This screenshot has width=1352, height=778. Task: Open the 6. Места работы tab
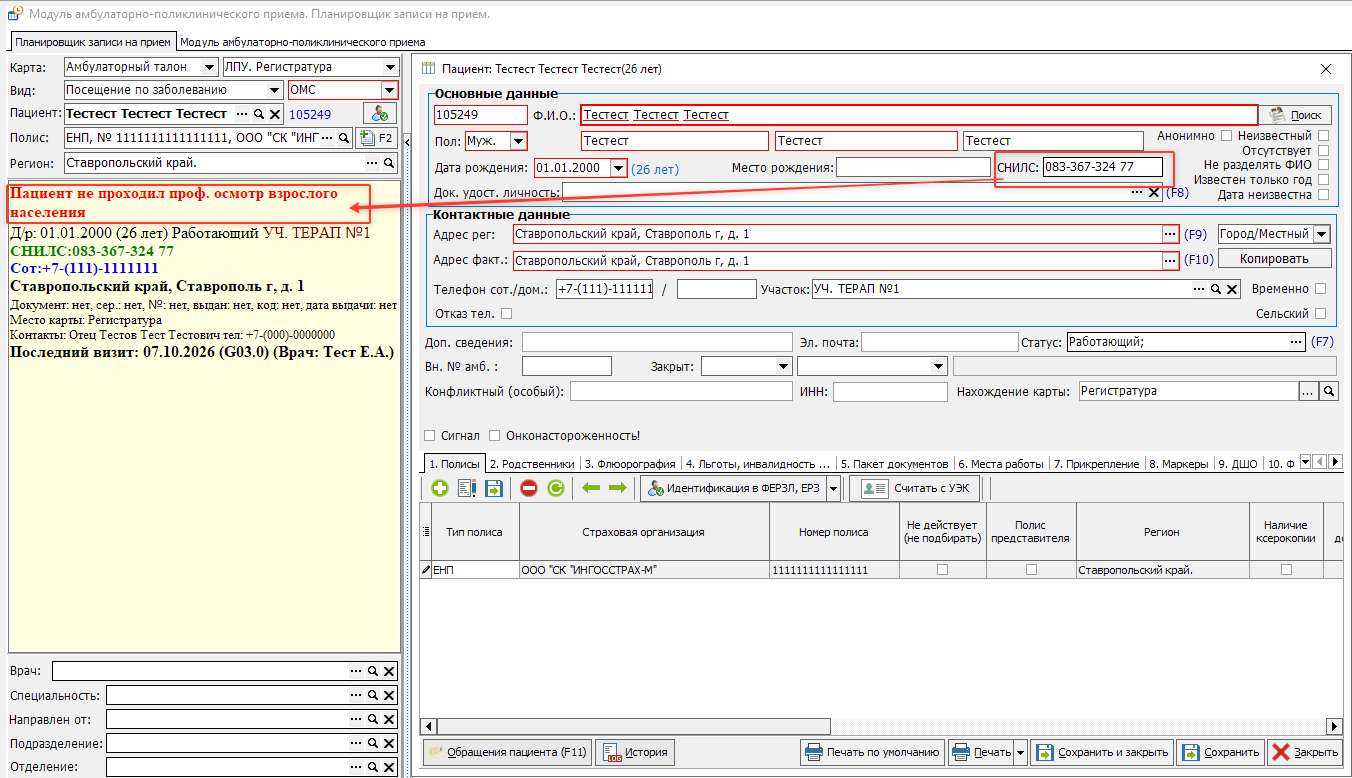(1001, 464)
